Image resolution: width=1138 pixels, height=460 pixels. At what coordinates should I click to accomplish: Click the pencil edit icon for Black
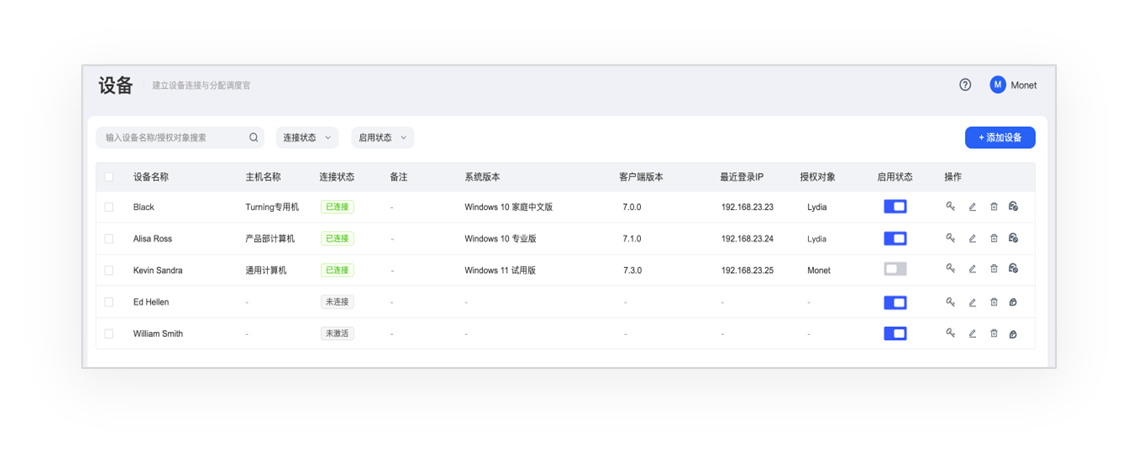click(972, 207)
